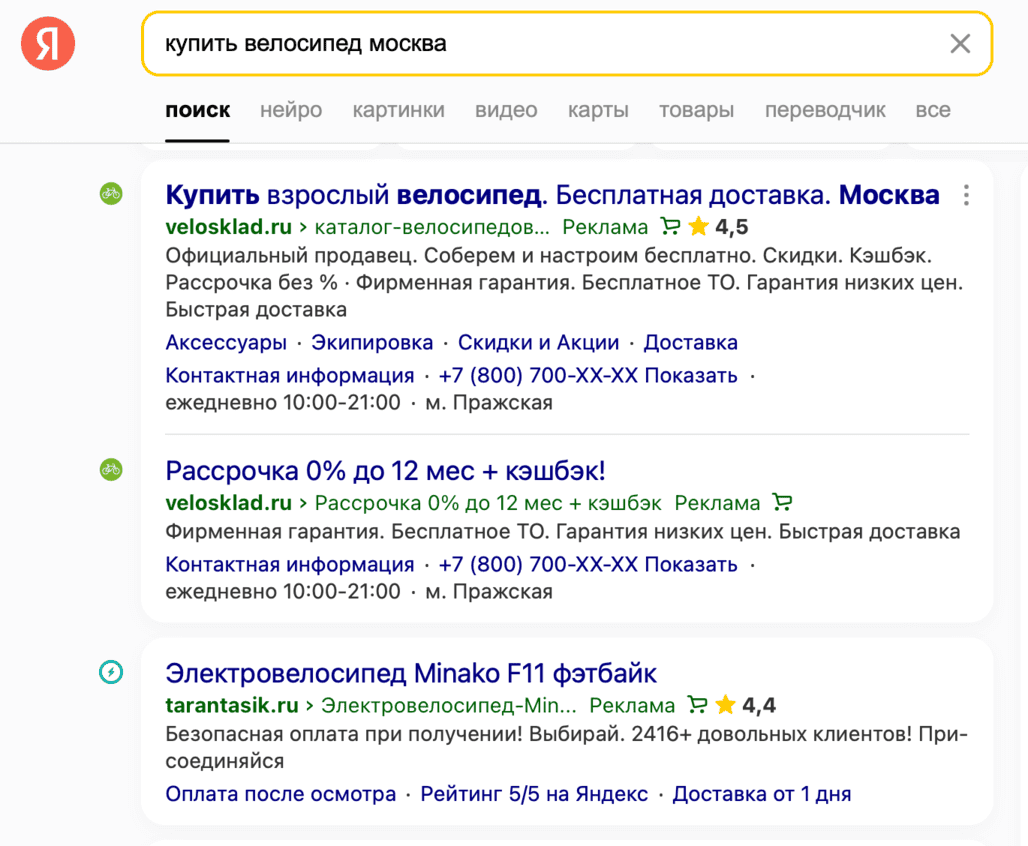Switch to the 'нейро' tab
Image resolution: width=1028 pixels, height=846 pixels.
(291, 110)
